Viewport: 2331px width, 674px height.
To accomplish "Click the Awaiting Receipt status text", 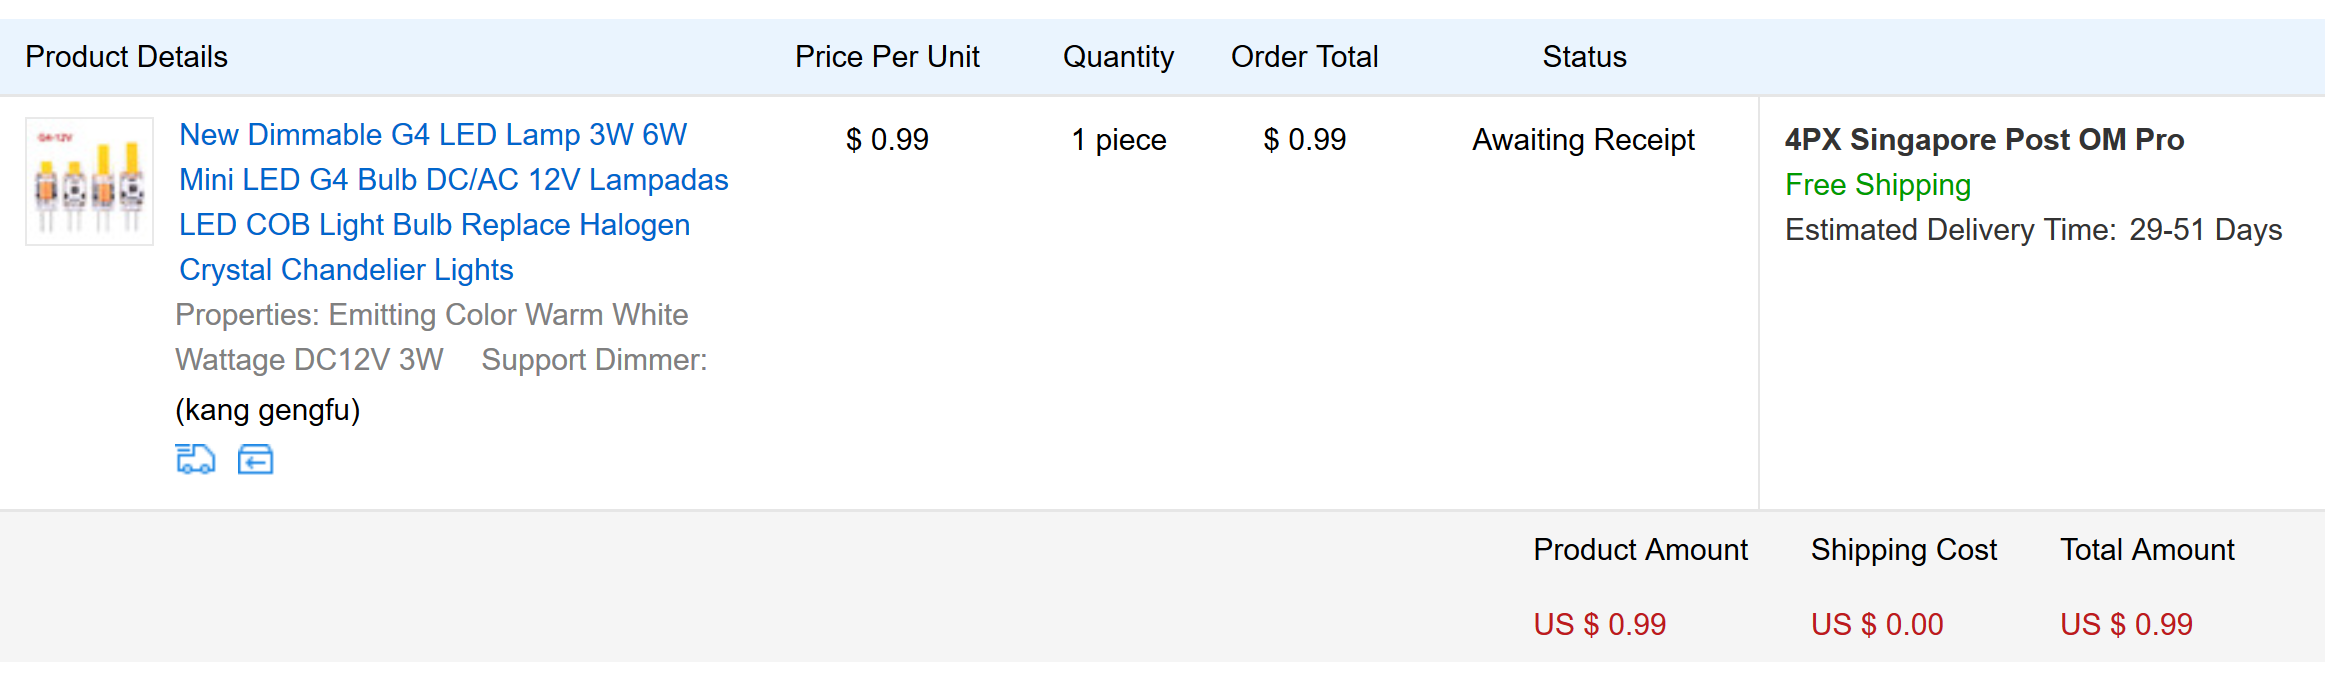I will pos(1583,140).
